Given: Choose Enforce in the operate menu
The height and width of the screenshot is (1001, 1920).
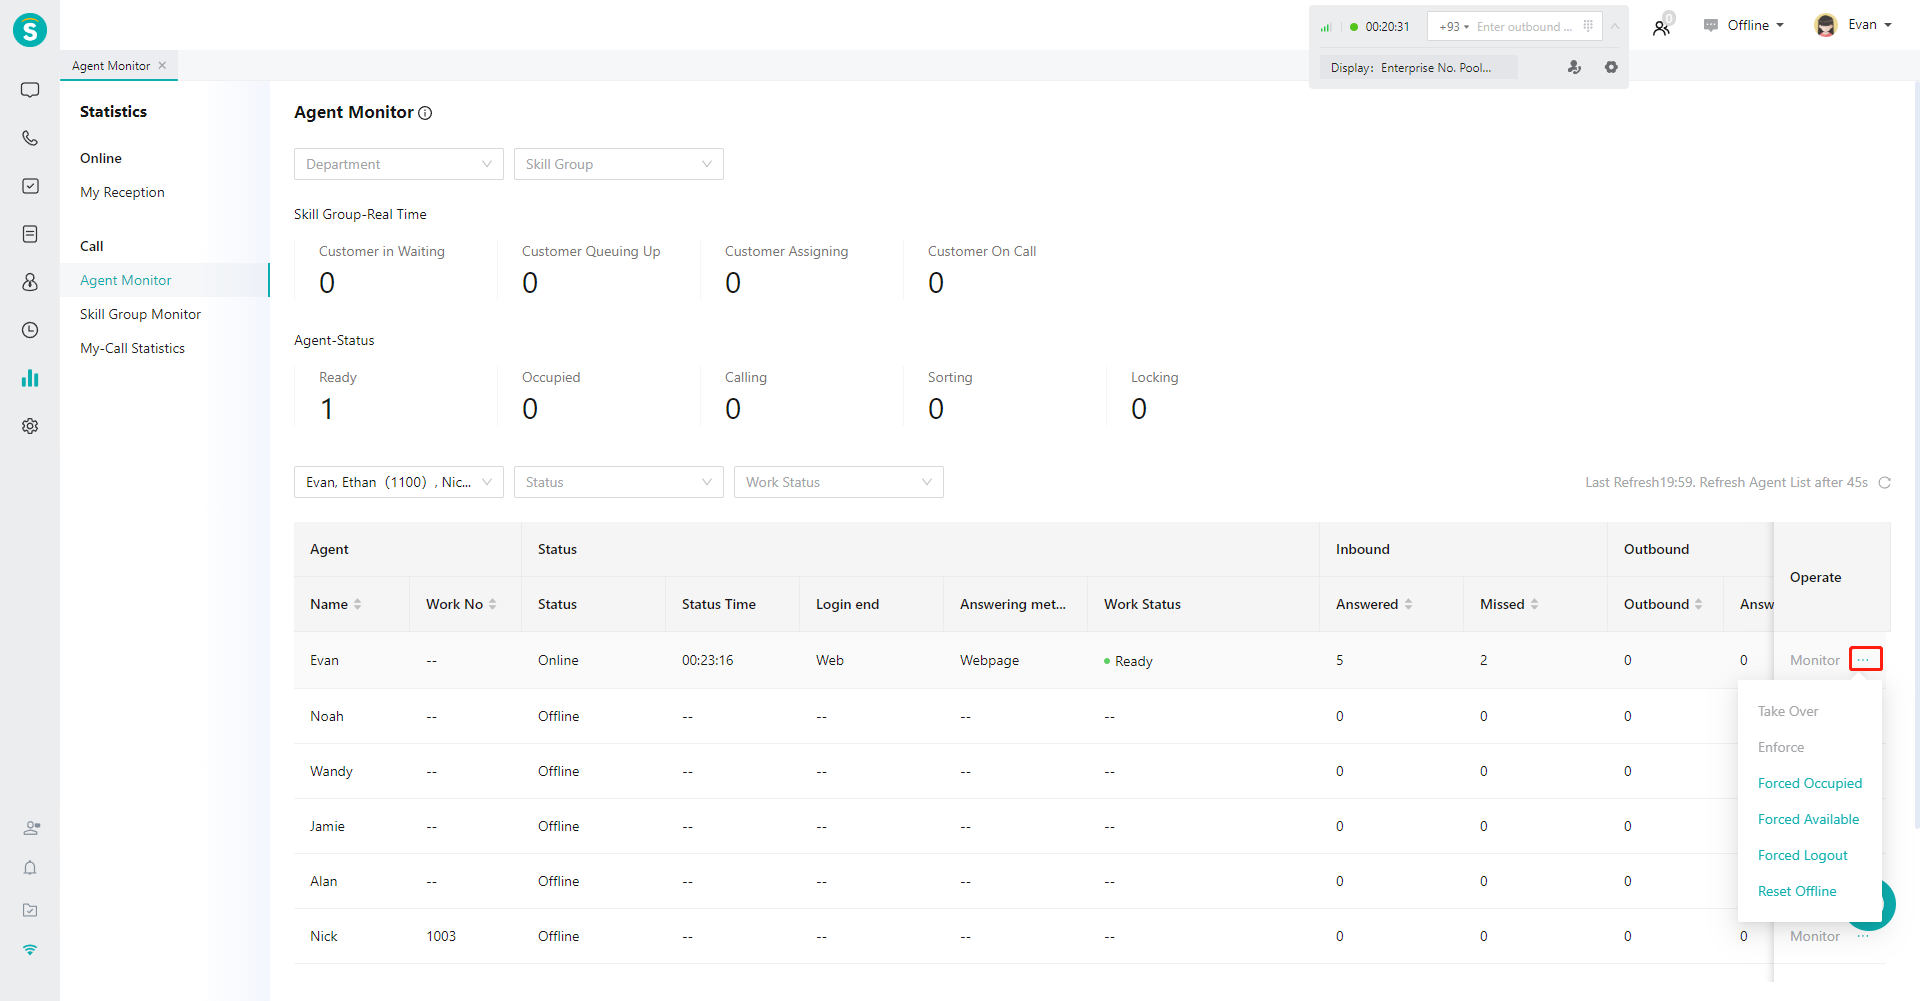Looking at the screenshot, I should [x=1781, y=747].
